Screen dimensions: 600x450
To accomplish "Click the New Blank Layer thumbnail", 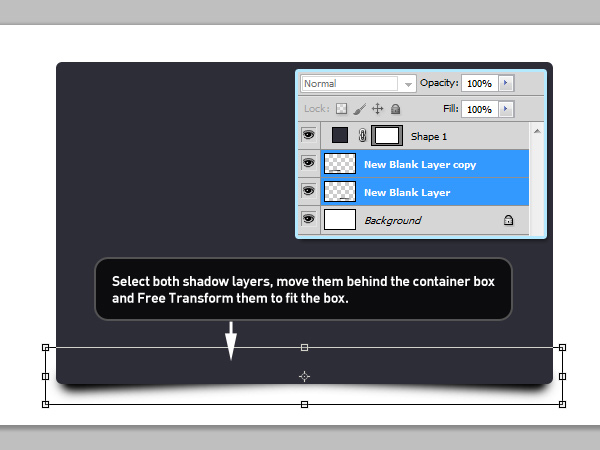I will pos(340,191).
